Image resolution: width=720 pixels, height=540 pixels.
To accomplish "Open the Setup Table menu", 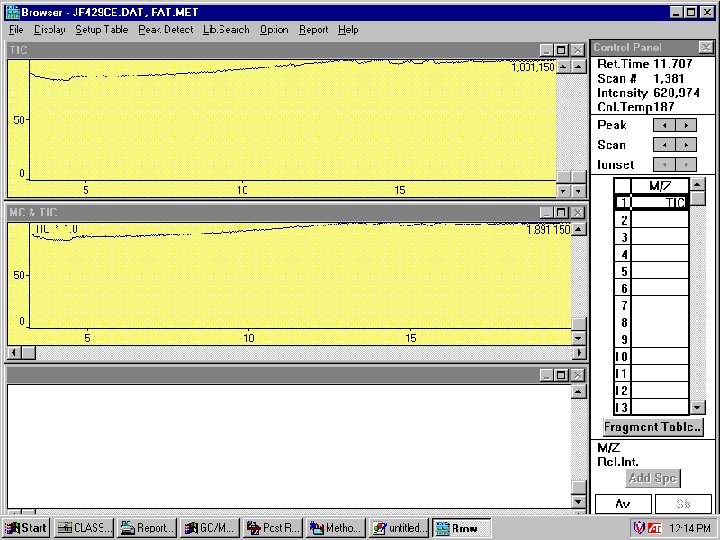I will (x=101, y=29).
